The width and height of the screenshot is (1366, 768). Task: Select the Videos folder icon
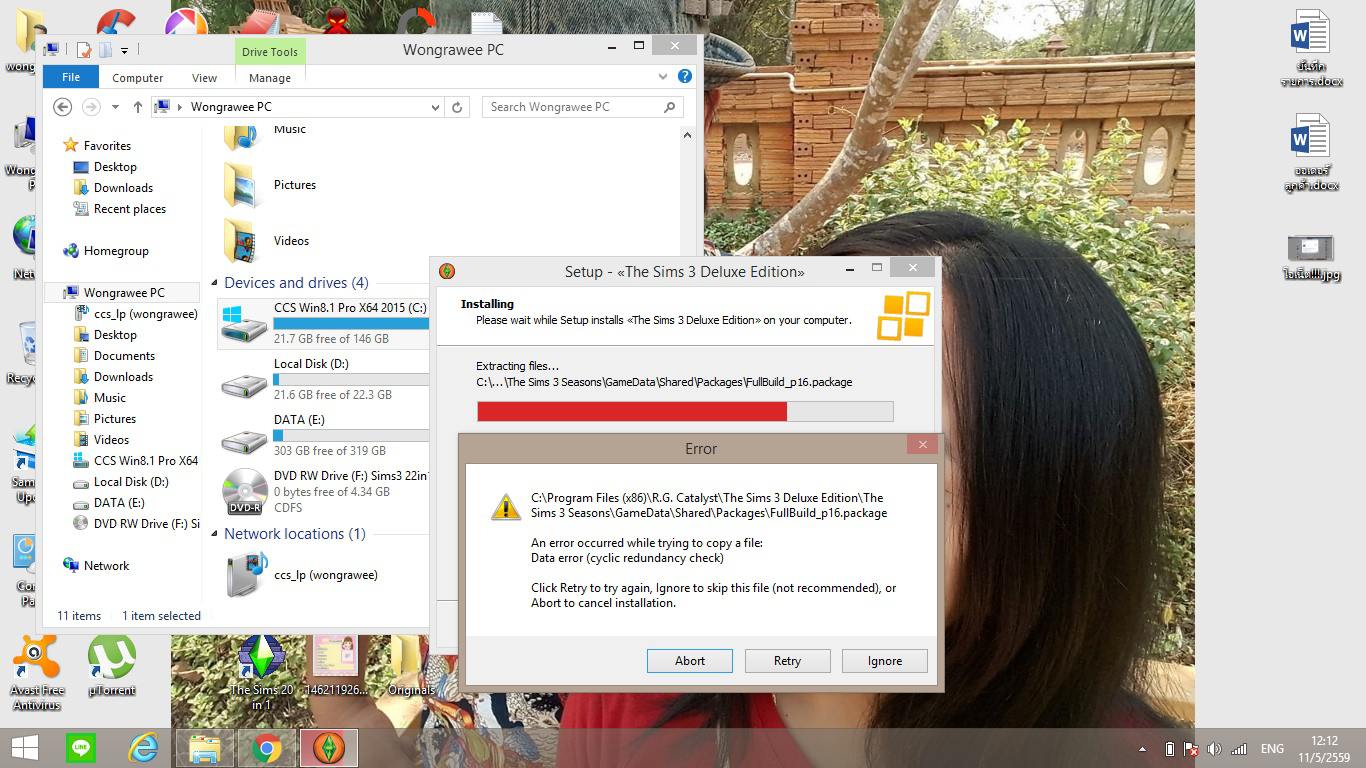click(x=242, y=241)
